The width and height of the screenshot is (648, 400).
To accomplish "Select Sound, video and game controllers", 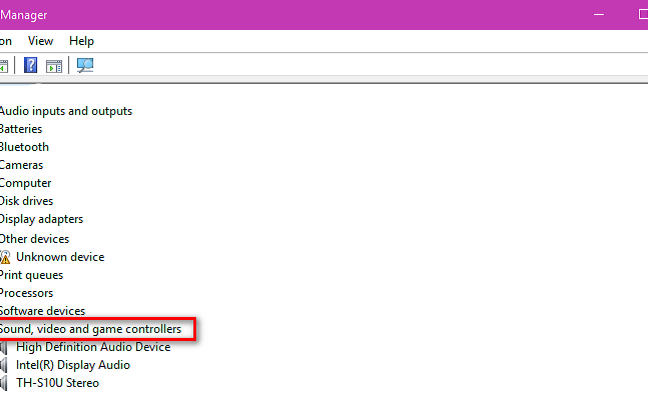I will pyautogui.click(x=91, y=329).
